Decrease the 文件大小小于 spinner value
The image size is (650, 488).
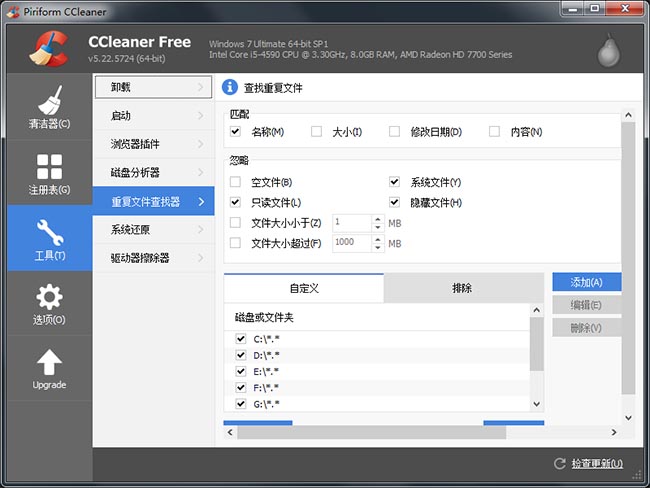377,227
